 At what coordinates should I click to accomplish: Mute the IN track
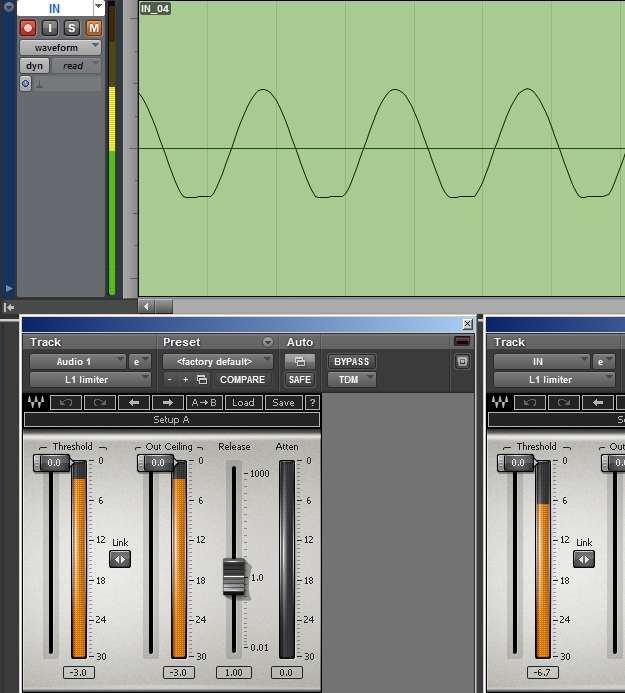click(x=93, y=28)
